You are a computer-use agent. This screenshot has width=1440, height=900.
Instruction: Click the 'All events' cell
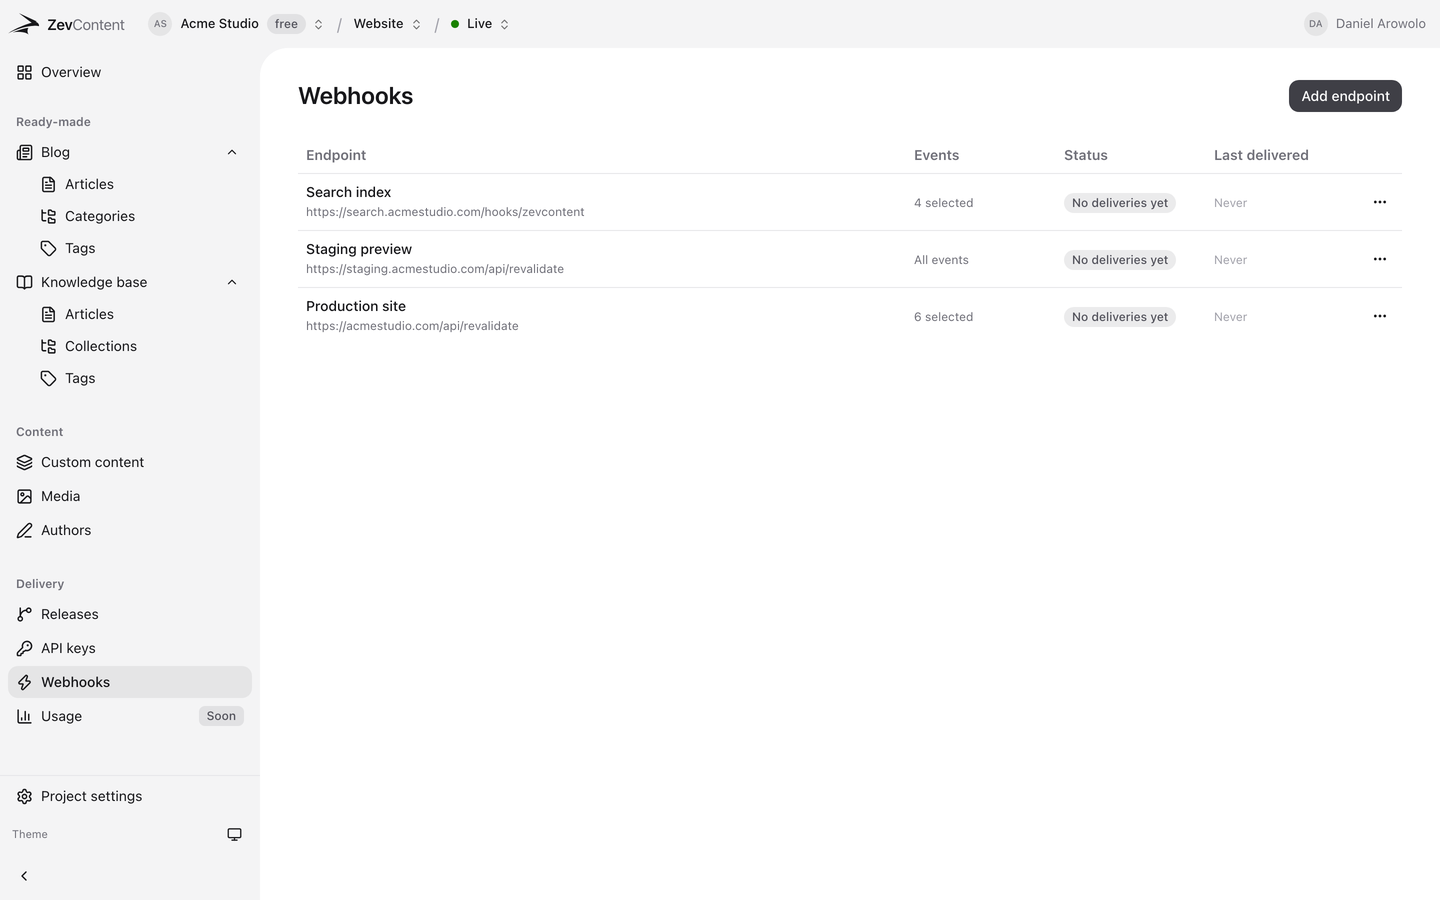click(x=941, y=260)
